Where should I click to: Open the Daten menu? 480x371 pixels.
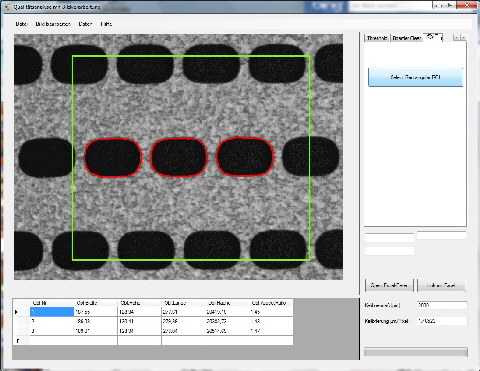pyautogui.click(x=85, y=24)
